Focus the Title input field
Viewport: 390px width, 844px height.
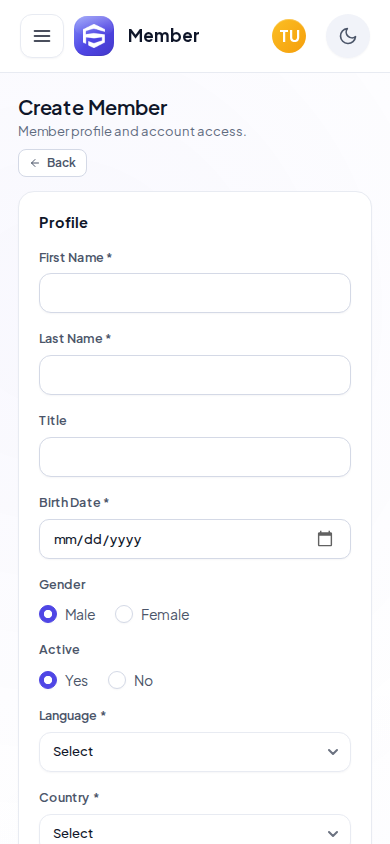(195, 457)
